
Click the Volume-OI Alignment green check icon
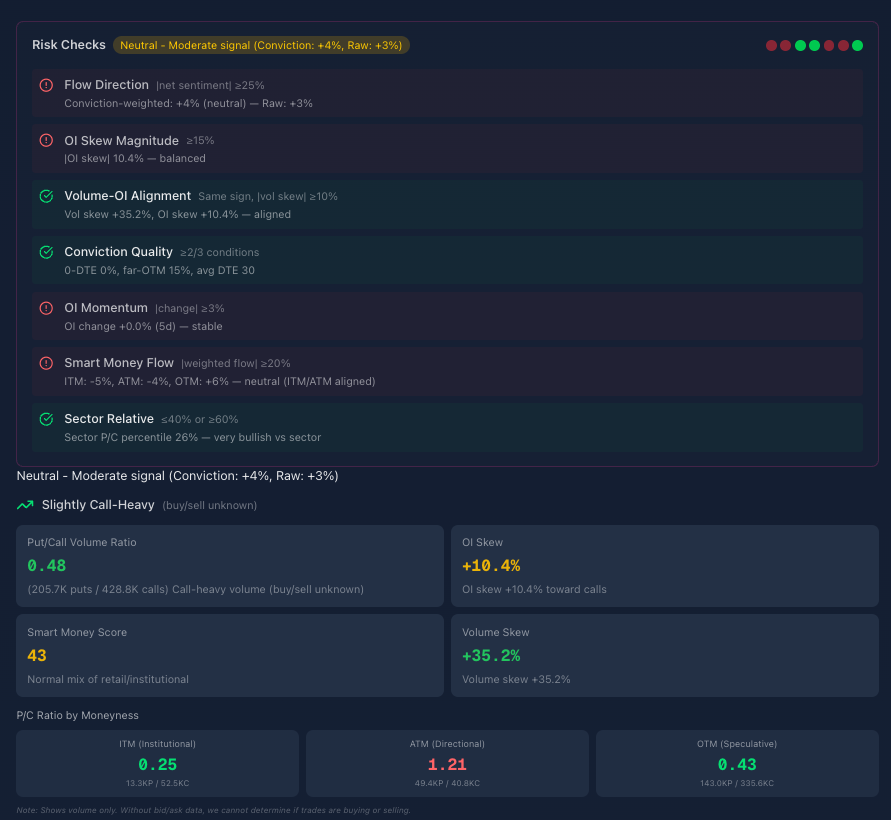click(x=46, y=196)
